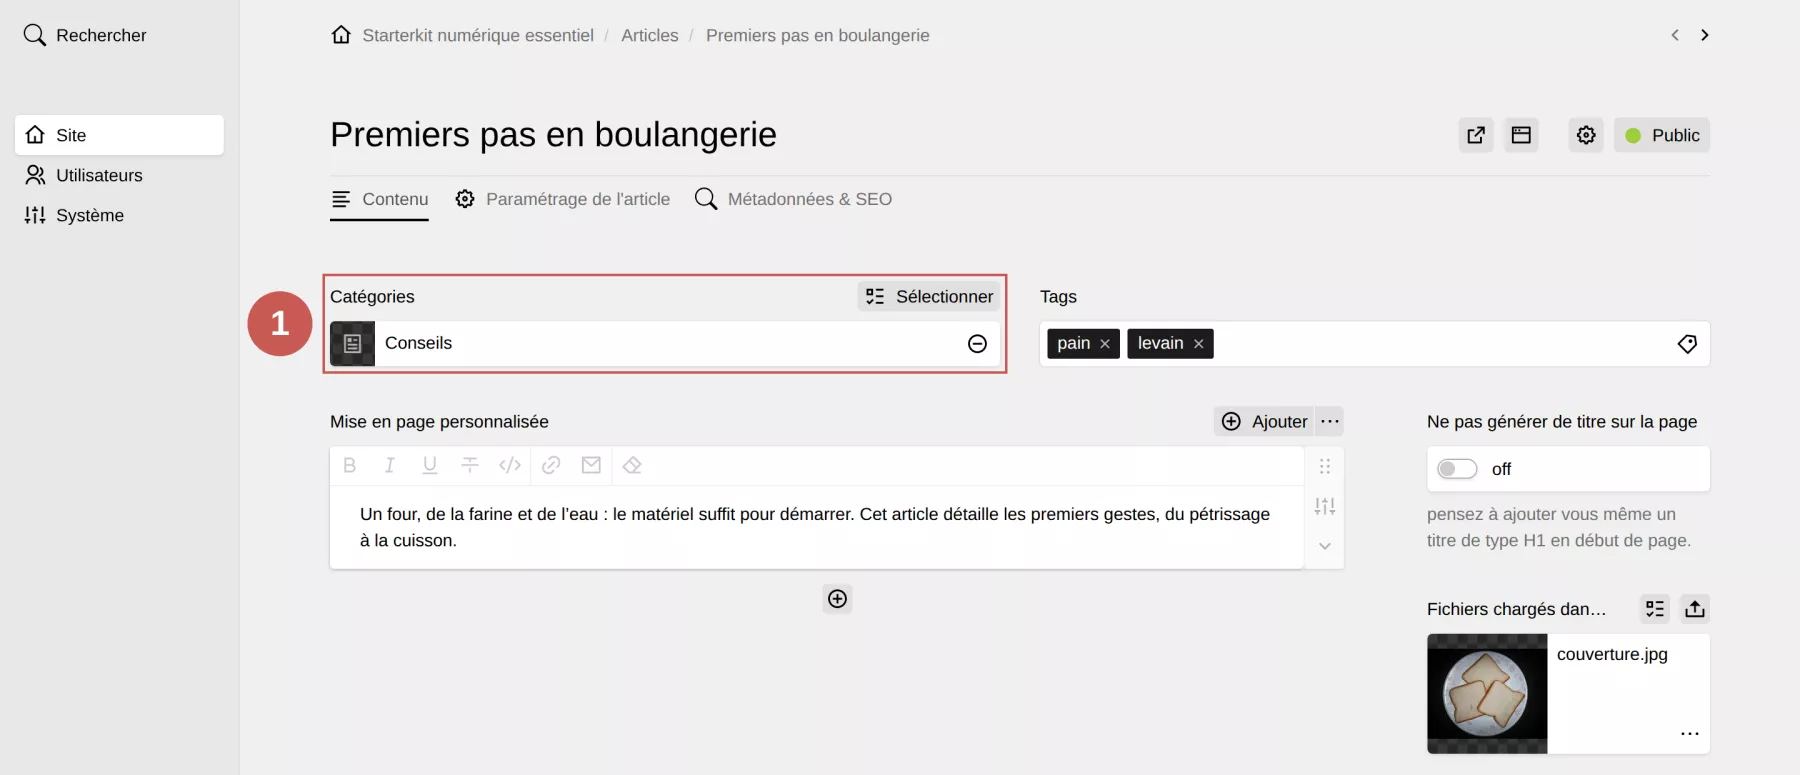This screenshot has height=775, width=1800.
Task: Open the Conseils category entry
Action: (665, 343)
